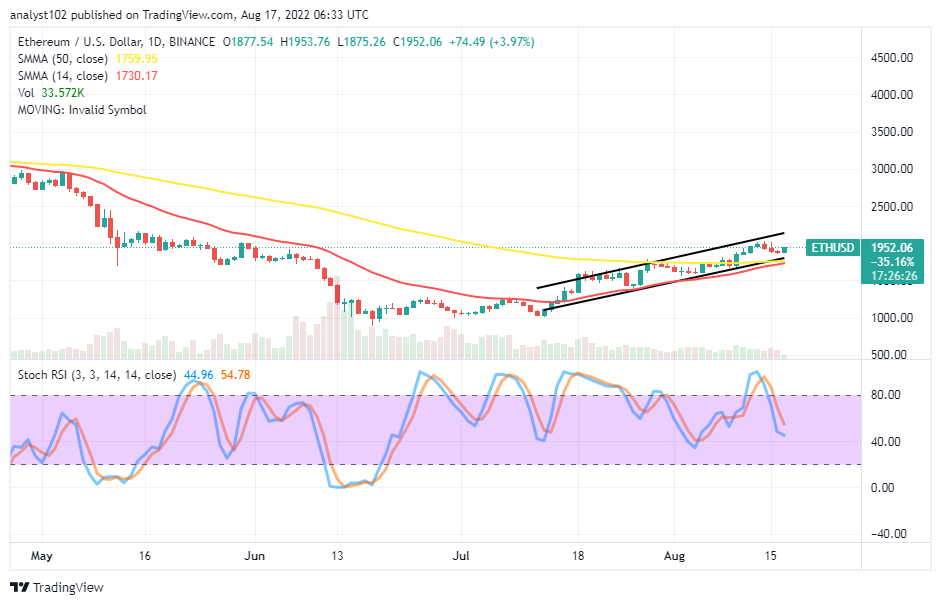Click the 80.00 Stoch RSI axis label
The height and width of the screenshot is (605, 941).
point(885,395)
